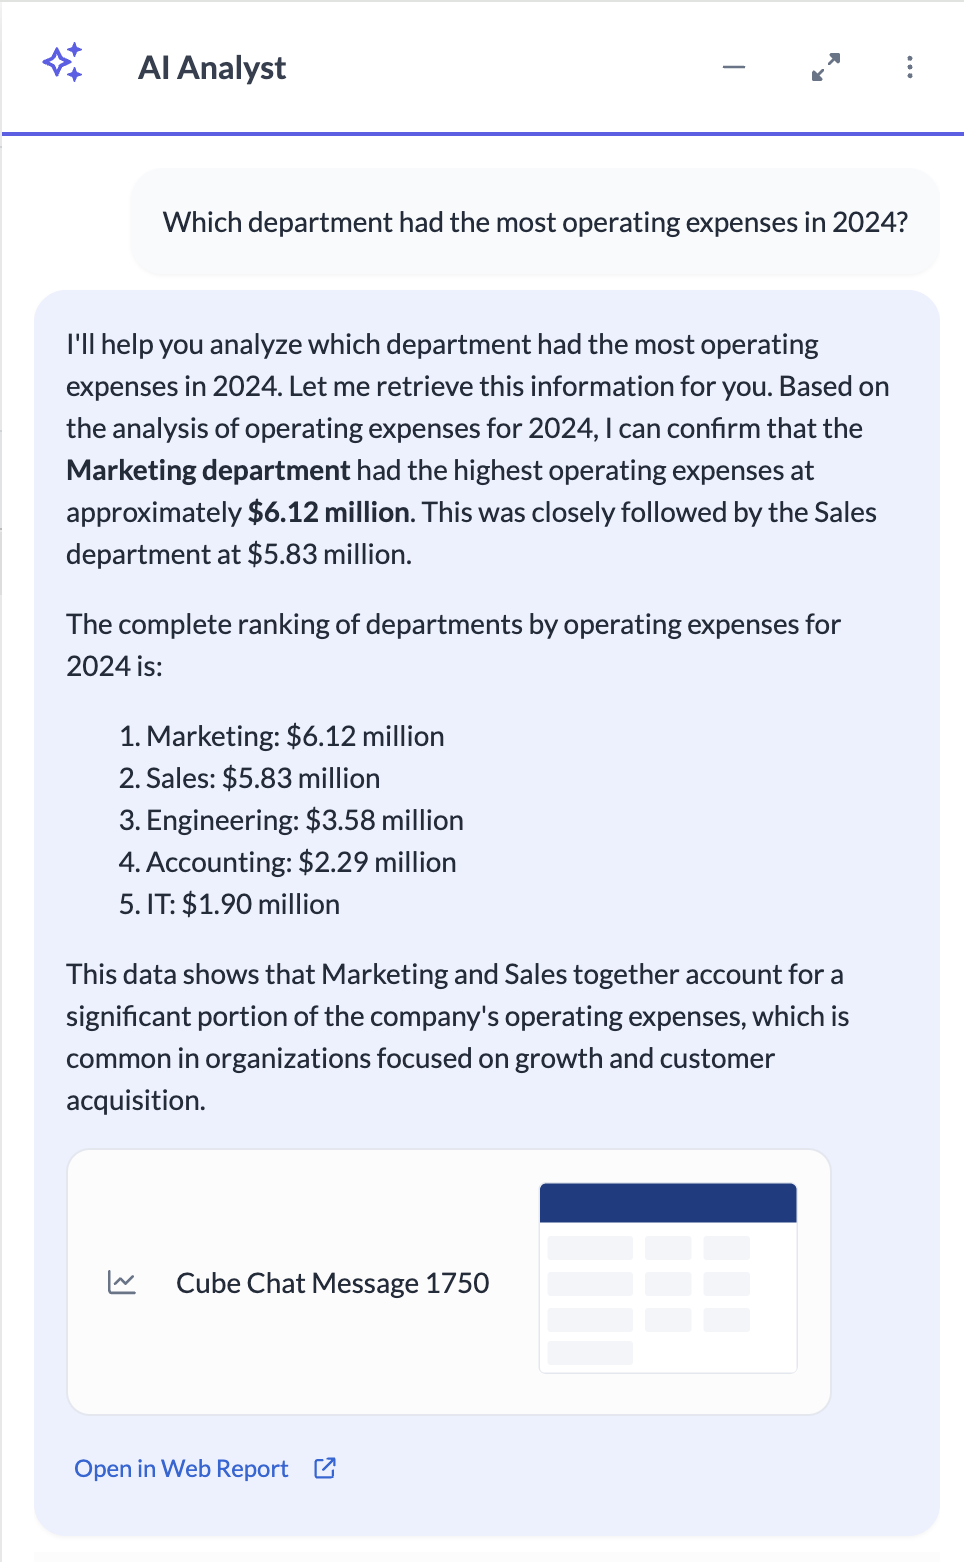Viewport: 964px width, 1562px height.
Task: Open the three-dot more options menu
Action: (909, 67)
